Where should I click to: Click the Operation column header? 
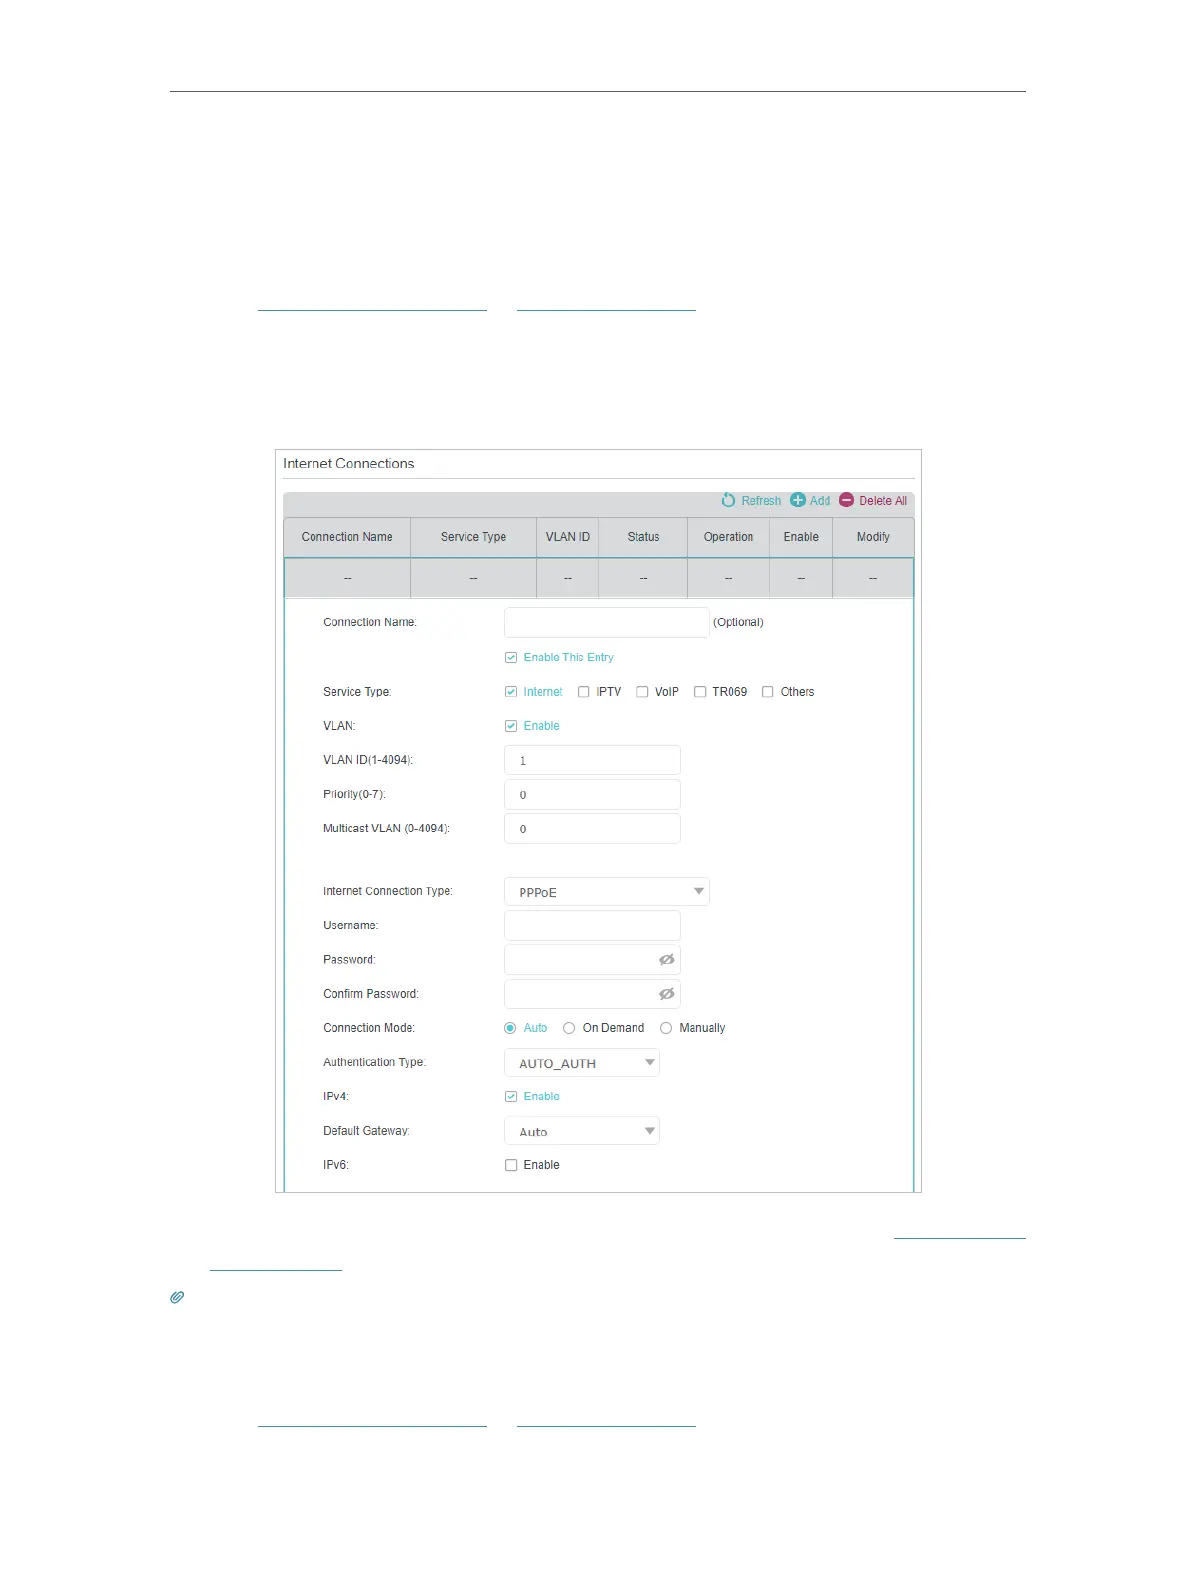(x=728, y=537)
